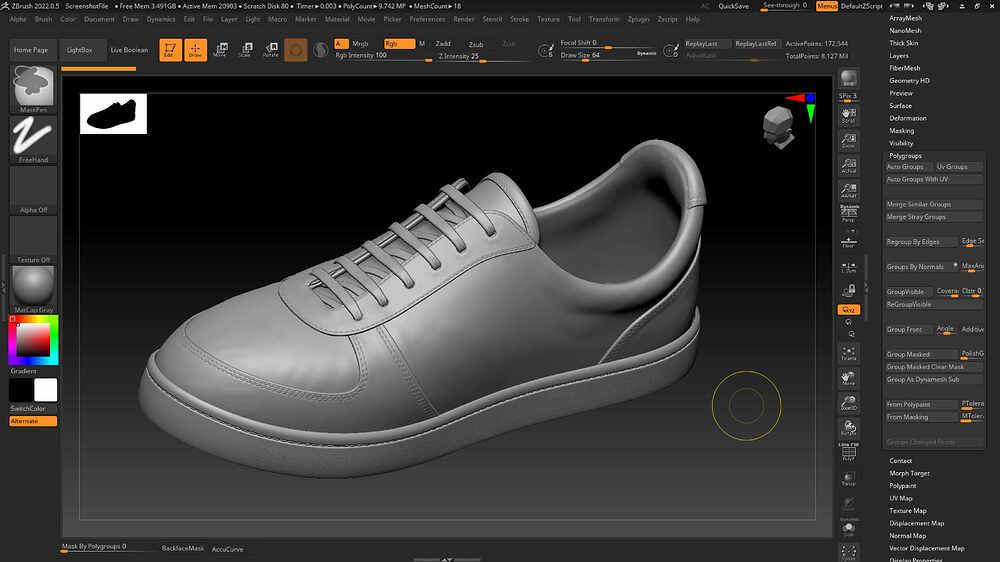
Task: Click the shoe silhouette thumbnail
Action: tap(114, 114)
